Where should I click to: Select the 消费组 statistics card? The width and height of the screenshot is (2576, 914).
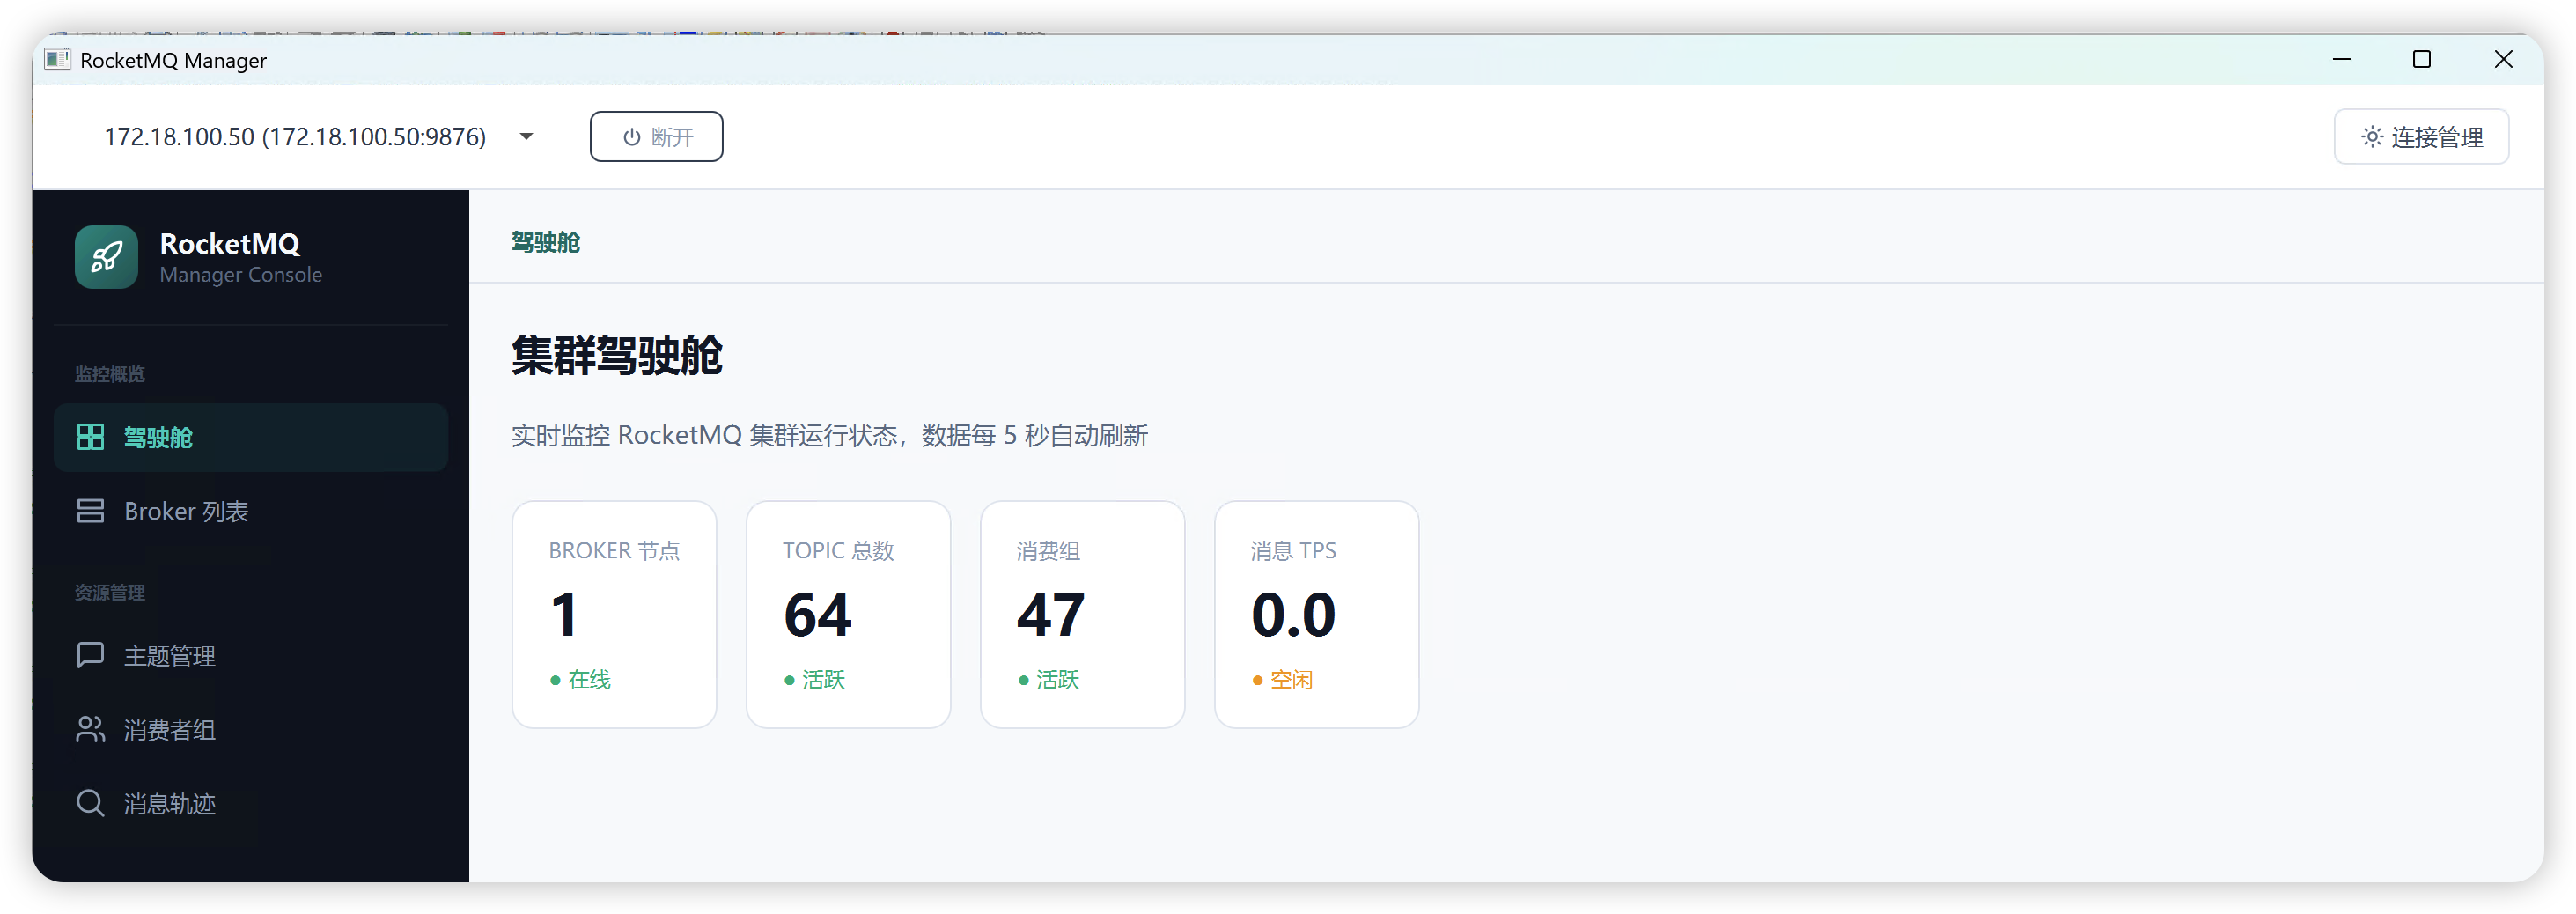[x=1082, y=614]
